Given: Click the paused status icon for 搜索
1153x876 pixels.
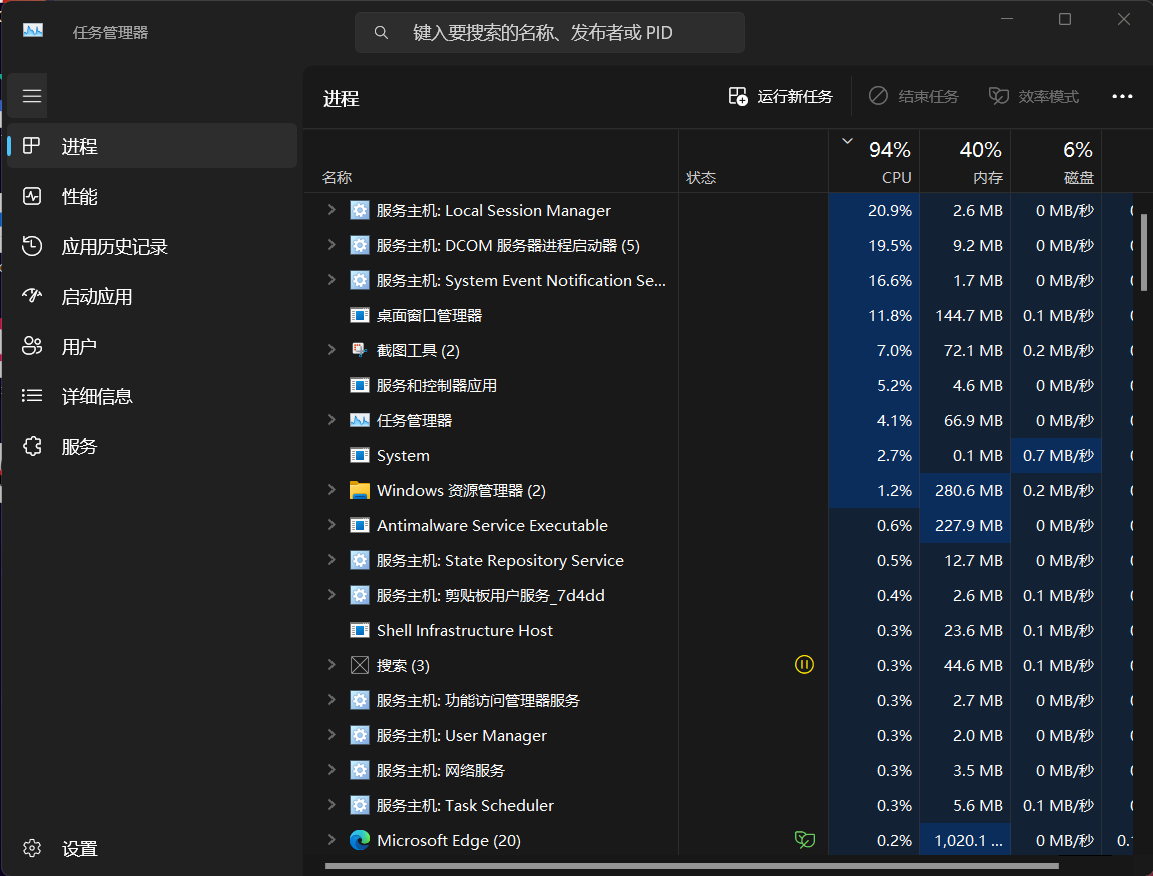Looking at the screenshot, I should tap(804, 665).
